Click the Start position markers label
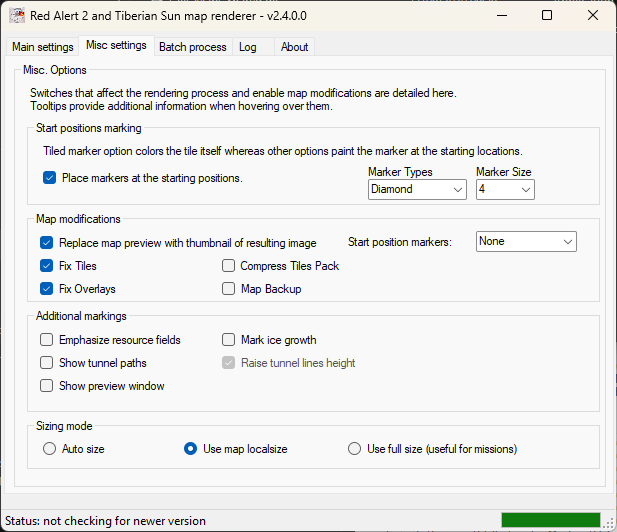Screen dimensions: 617x532 pyautogui.click(x=400, y=242)
